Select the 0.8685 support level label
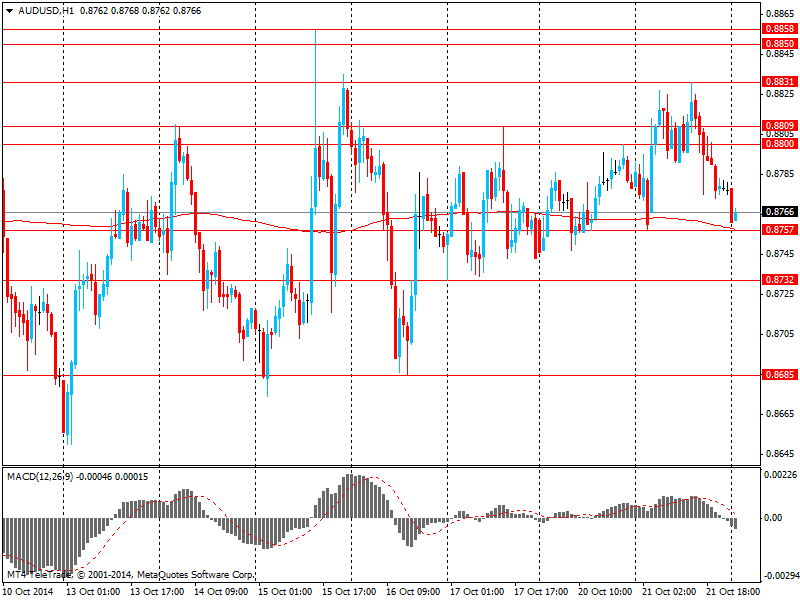800x600 pixels. click(779, 375)
